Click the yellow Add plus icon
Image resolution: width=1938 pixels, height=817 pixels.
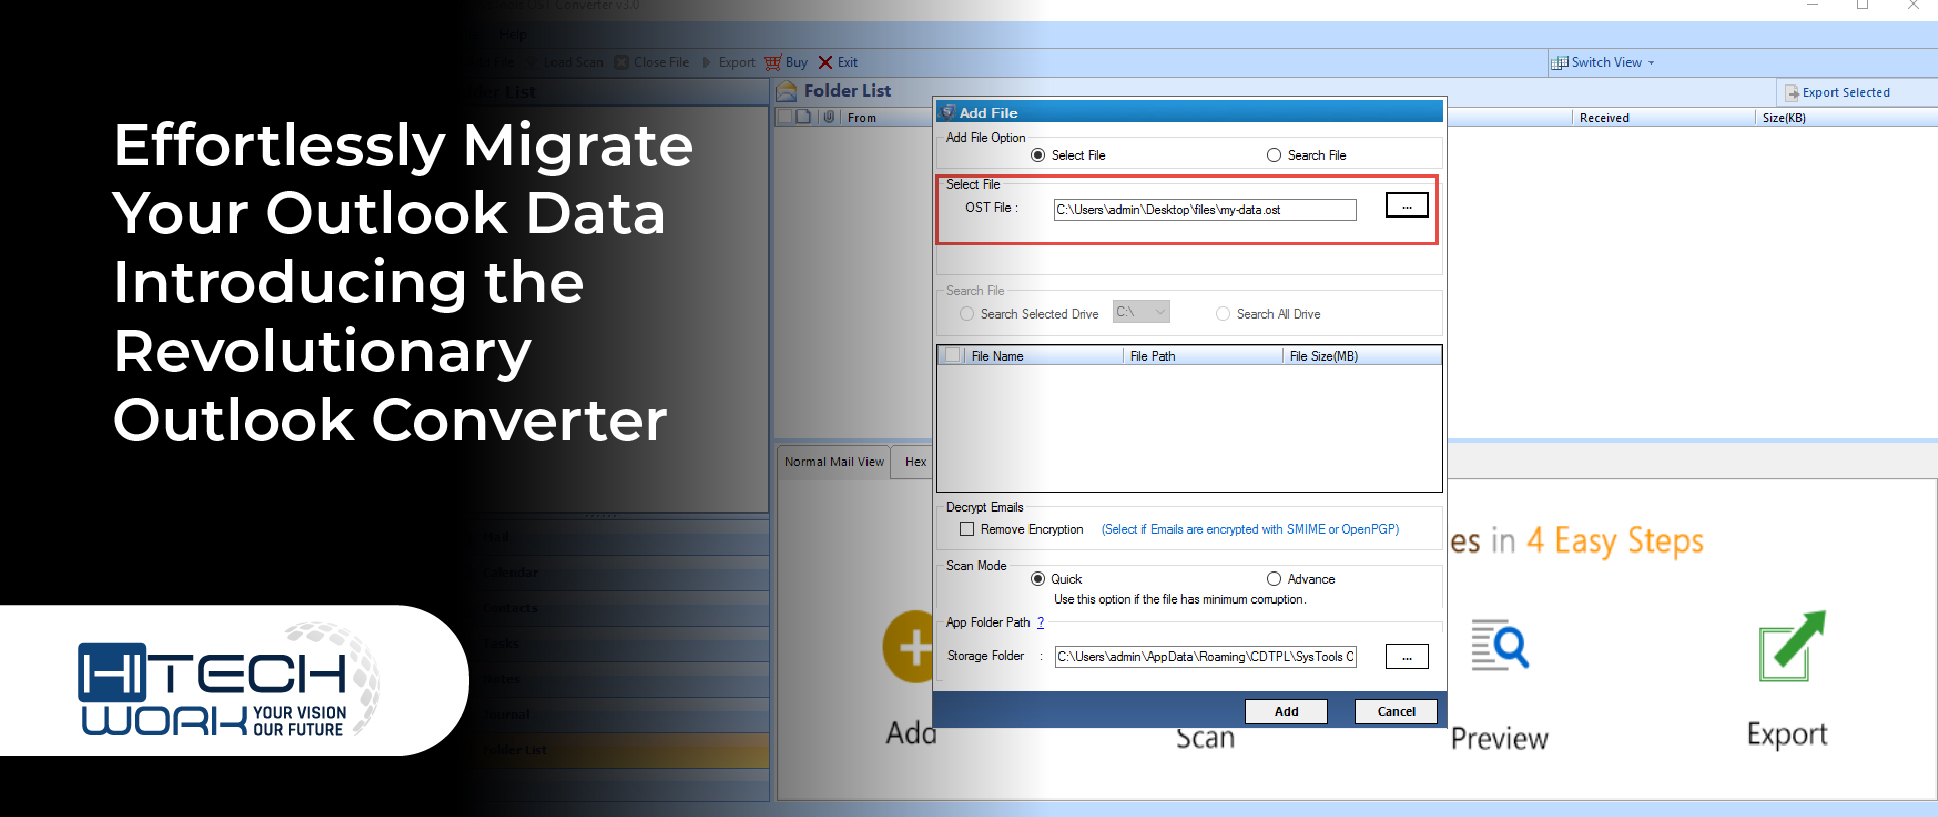coord(910,647)
